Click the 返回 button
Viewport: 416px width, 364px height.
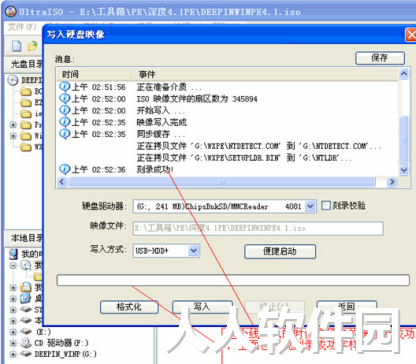pyautogui.click(x=347, y=307)
